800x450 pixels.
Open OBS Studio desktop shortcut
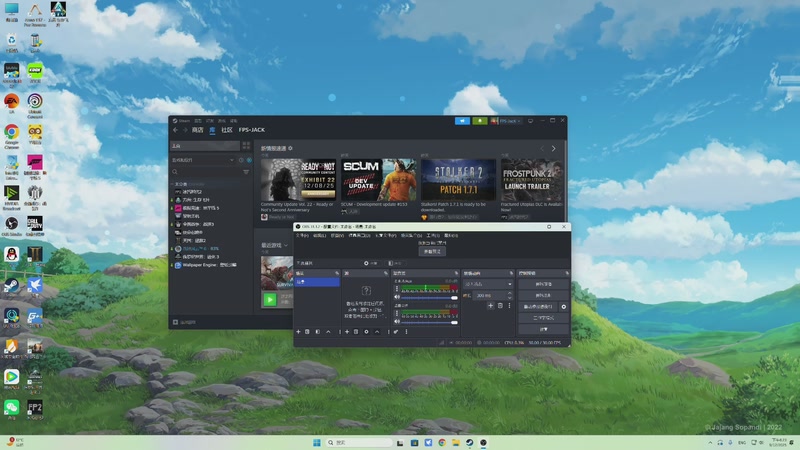(x=12, y=226)
